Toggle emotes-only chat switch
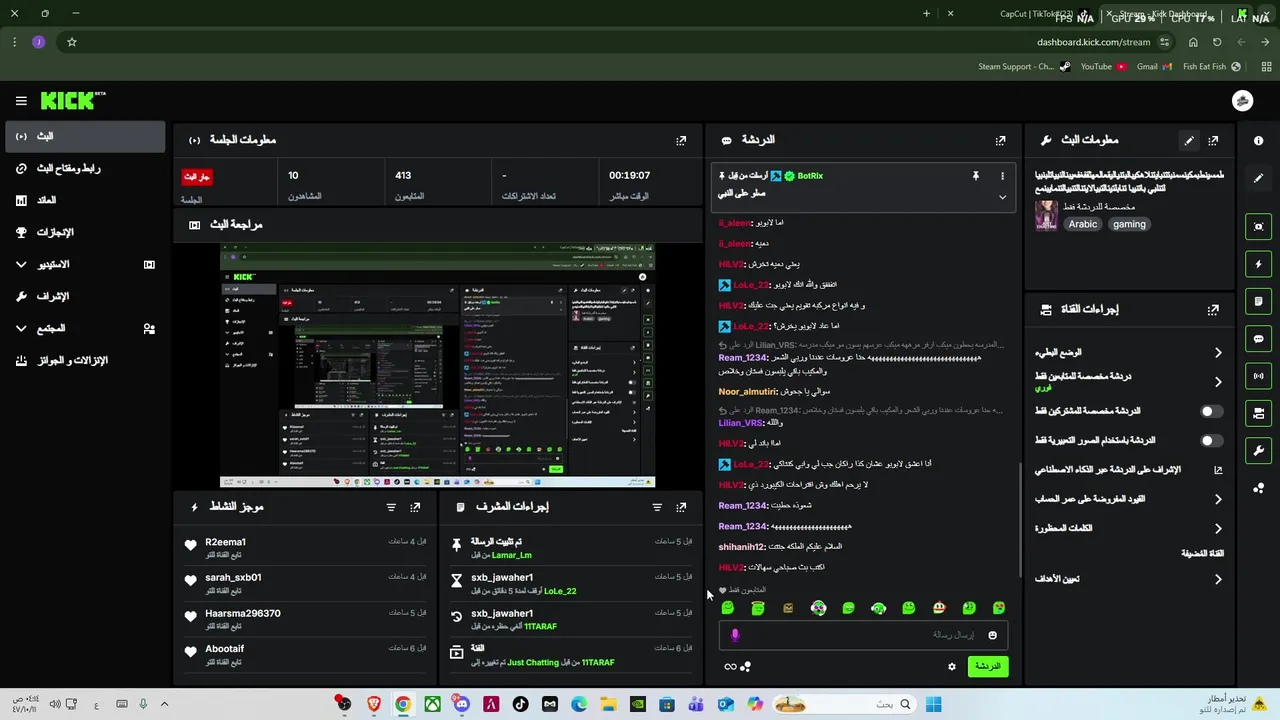Viewport: 1280px width, 720px height. (x=1211, y=440)
